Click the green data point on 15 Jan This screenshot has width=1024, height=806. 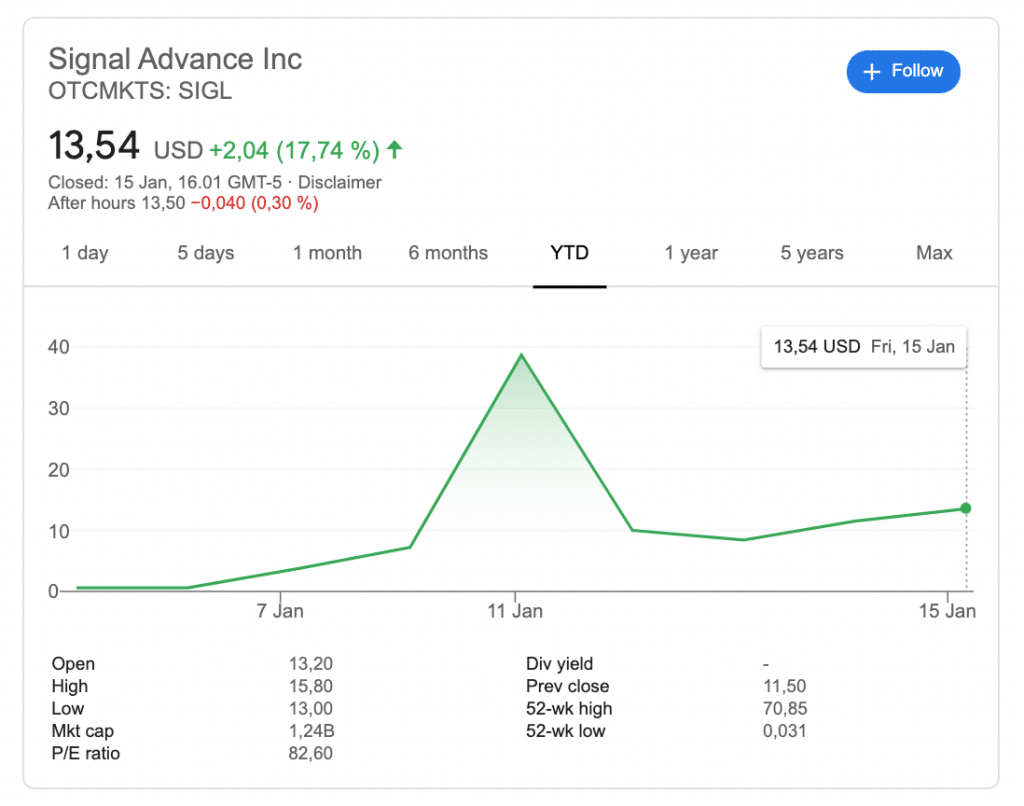click(x=966, y=508)
